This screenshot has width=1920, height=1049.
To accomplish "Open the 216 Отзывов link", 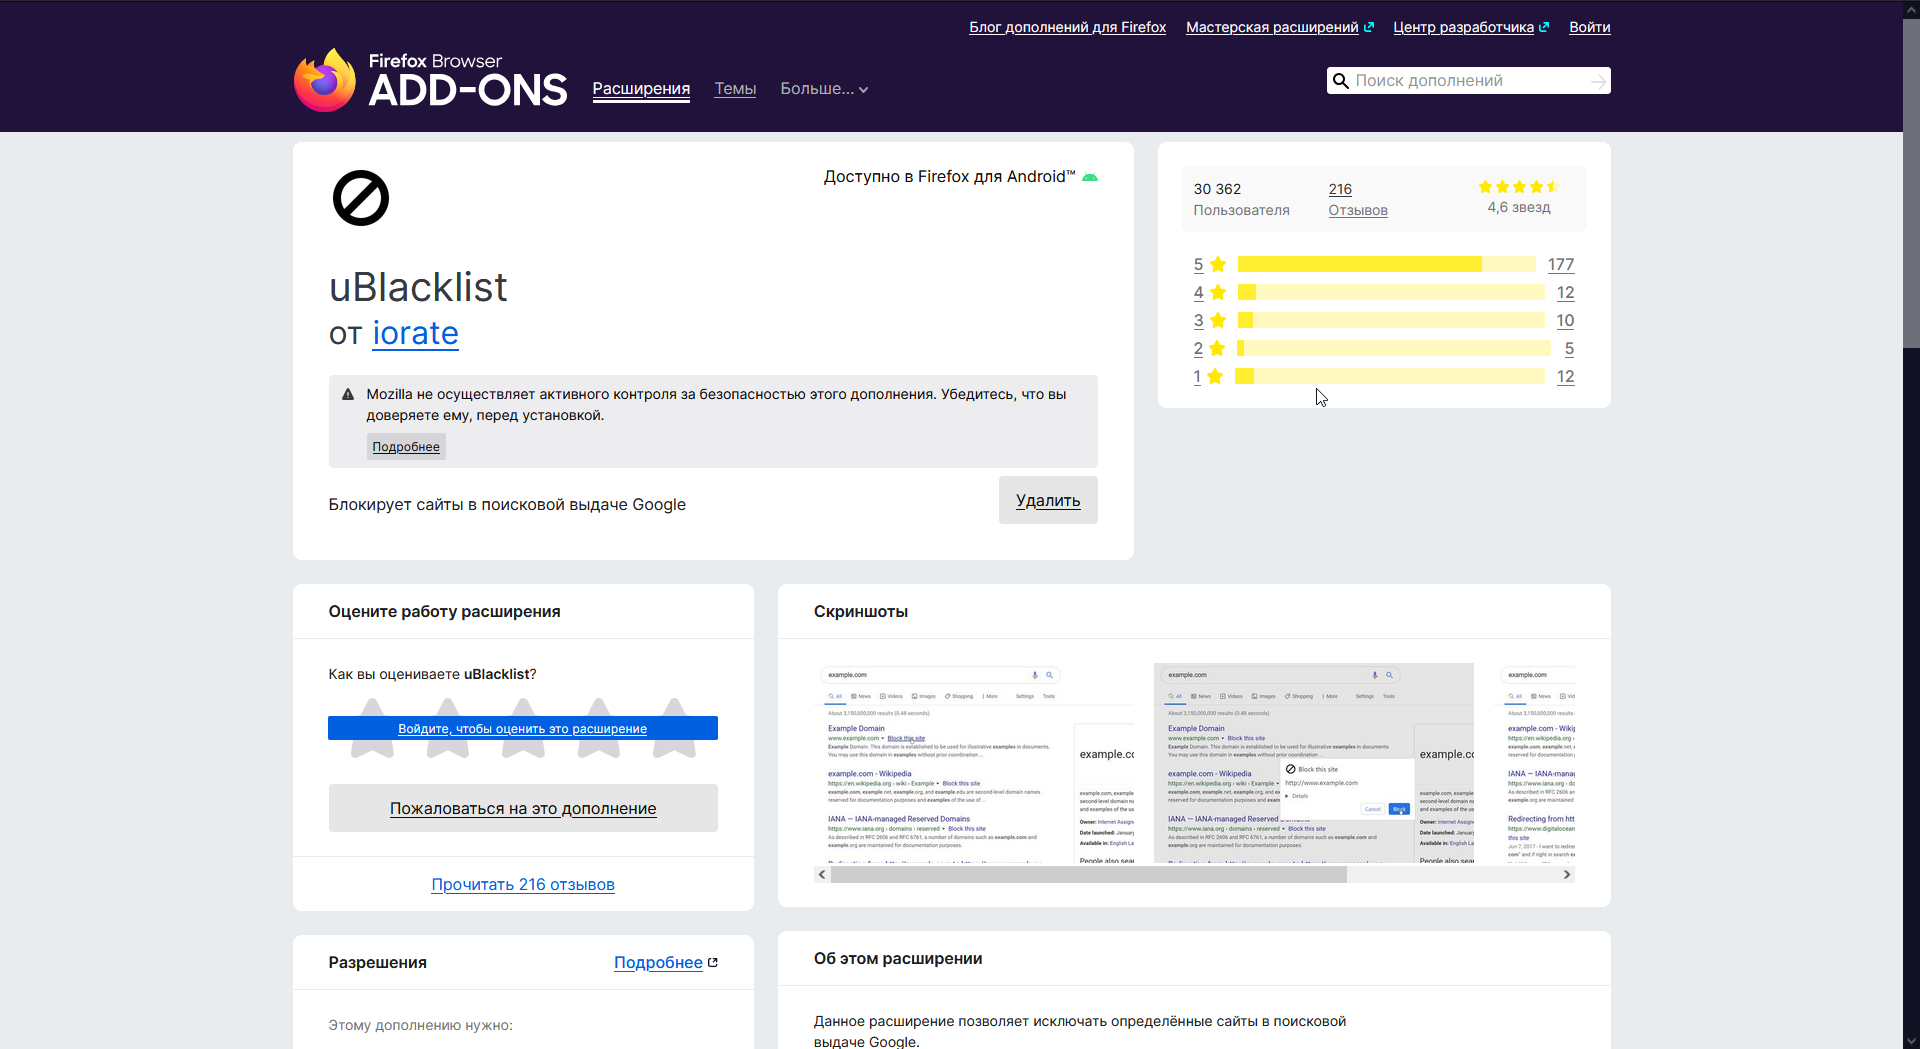I will click(x=1357, y=199).
